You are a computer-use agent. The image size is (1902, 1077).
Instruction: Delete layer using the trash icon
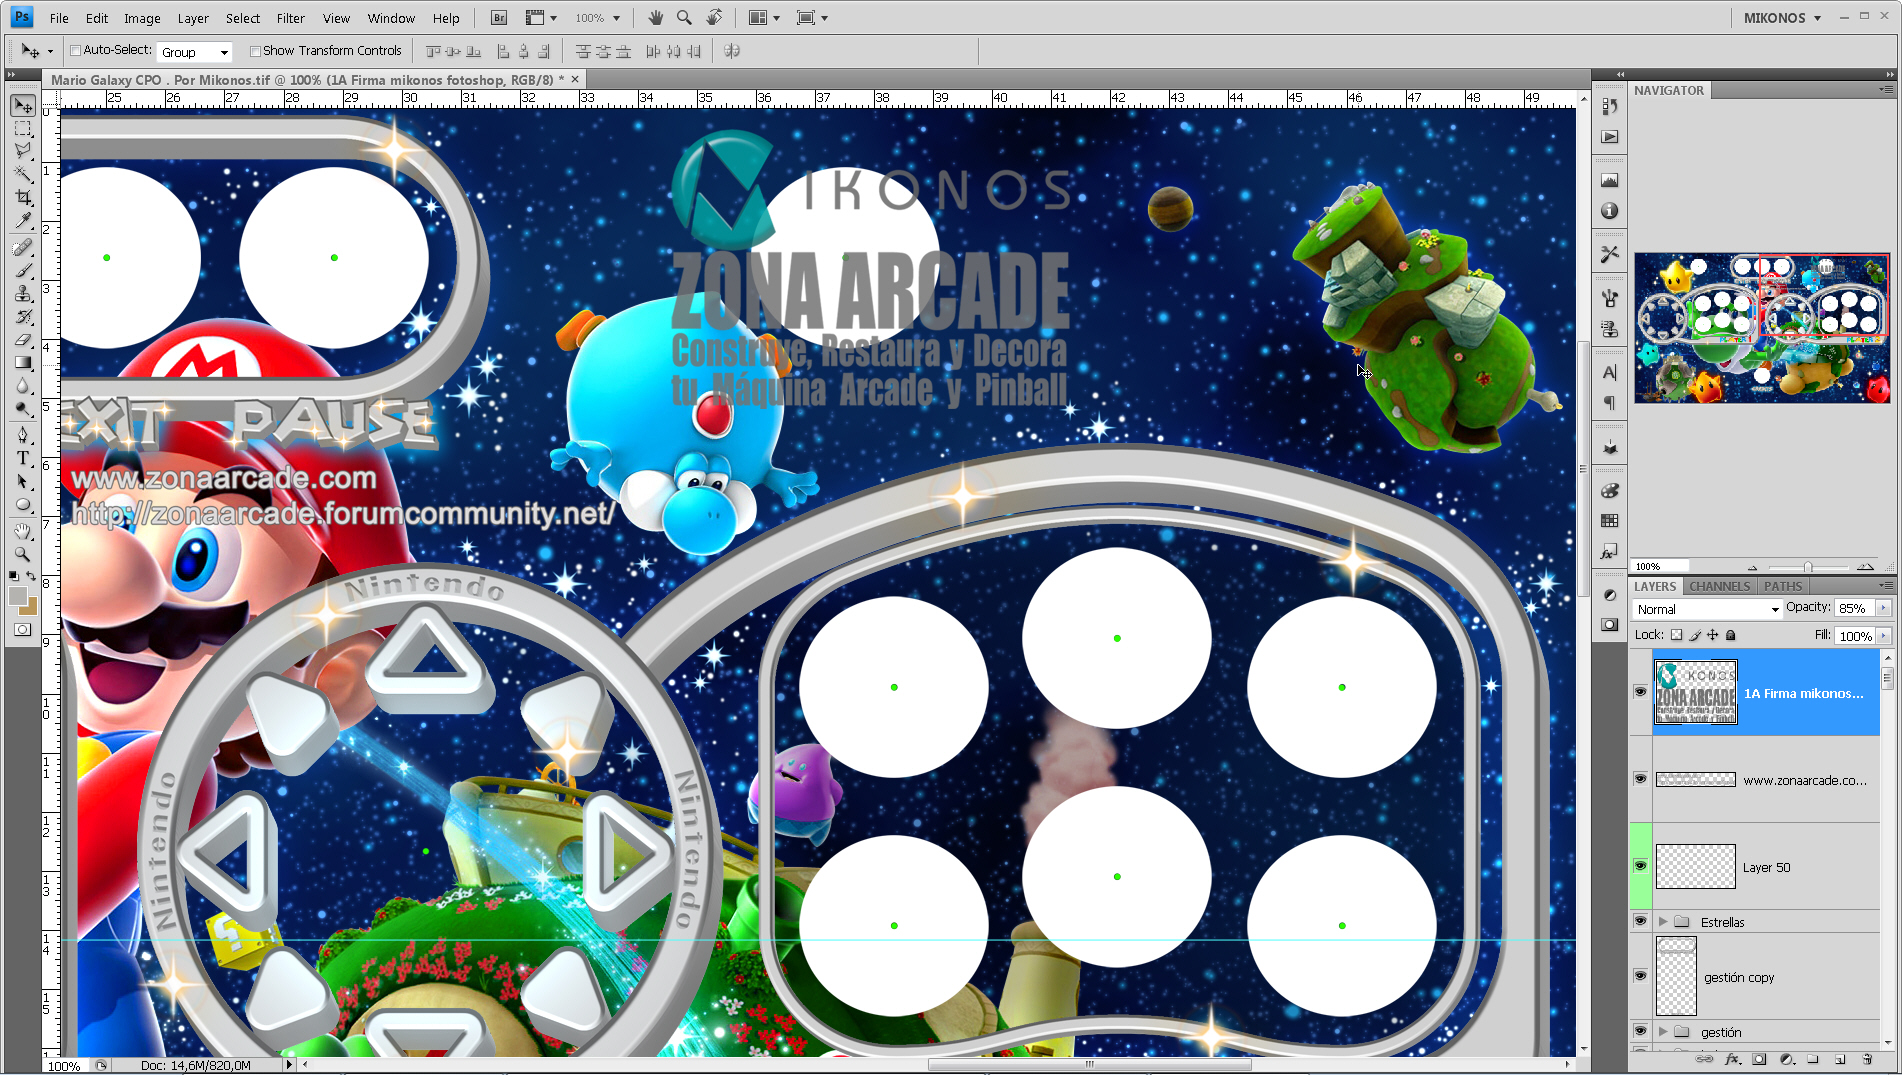(1867, 1059)
